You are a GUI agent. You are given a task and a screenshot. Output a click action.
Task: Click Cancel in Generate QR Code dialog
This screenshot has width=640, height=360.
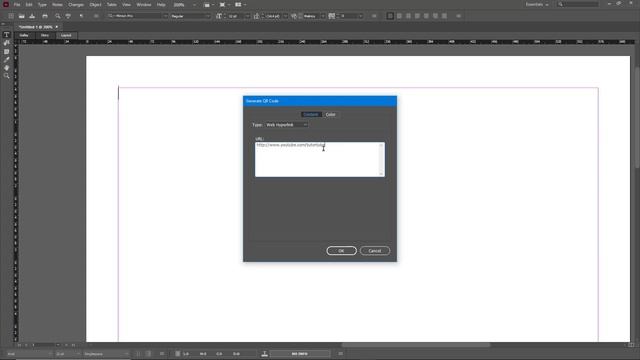pyautogui.click(x=375, y=251)
